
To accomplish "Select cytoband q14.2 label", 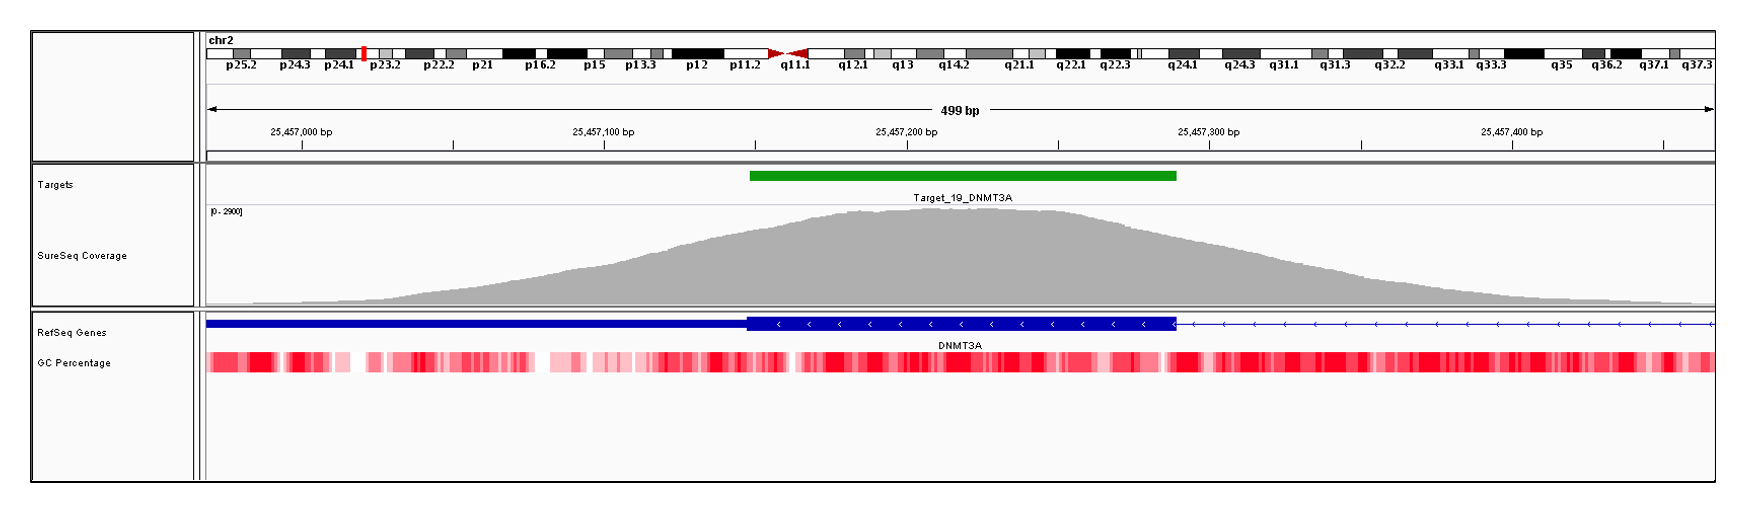I will [x=954, y=65].
